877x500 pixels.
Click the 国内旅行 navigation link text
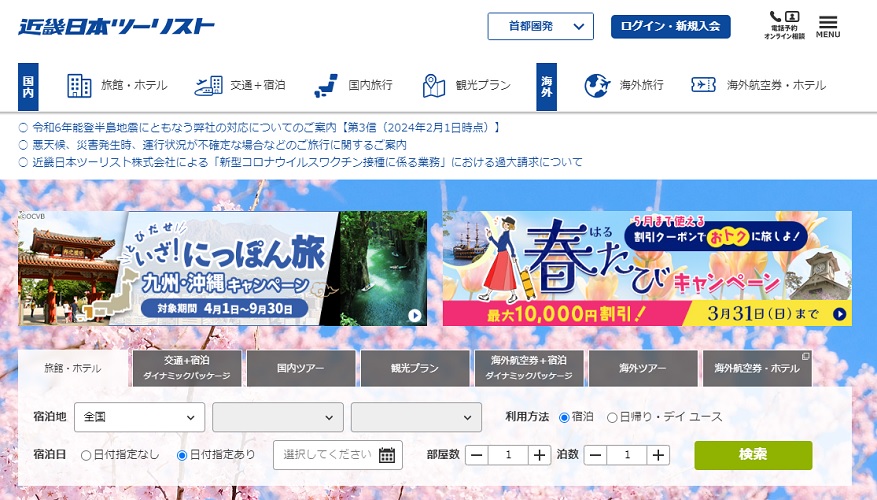click(x=370, y=85)
